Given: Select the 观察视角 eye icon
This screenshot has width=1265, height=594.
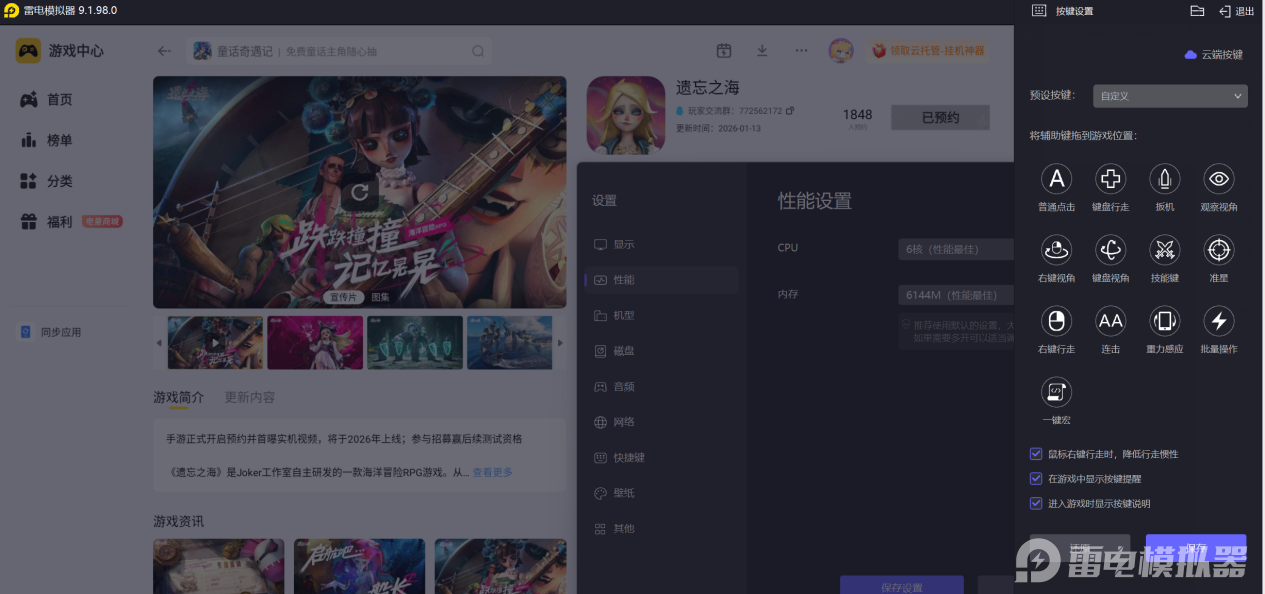Looking at the screenshot, I should tap(1219, 179).
